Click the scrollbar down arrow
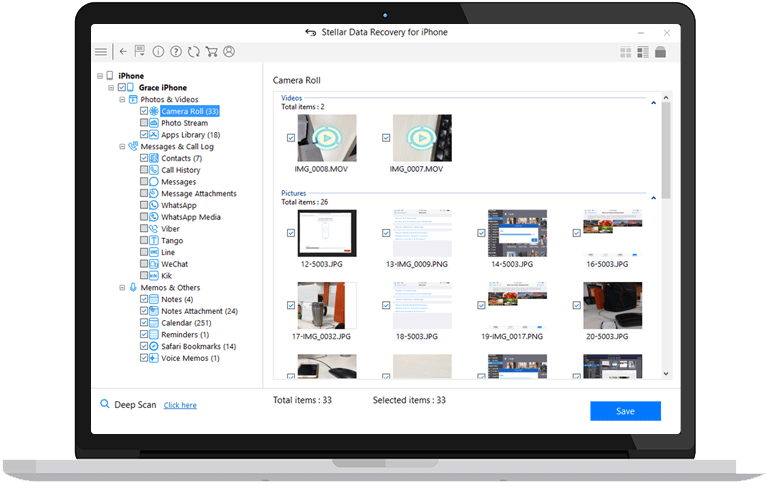Screen dimensions: 772x488 click(666, 374)
